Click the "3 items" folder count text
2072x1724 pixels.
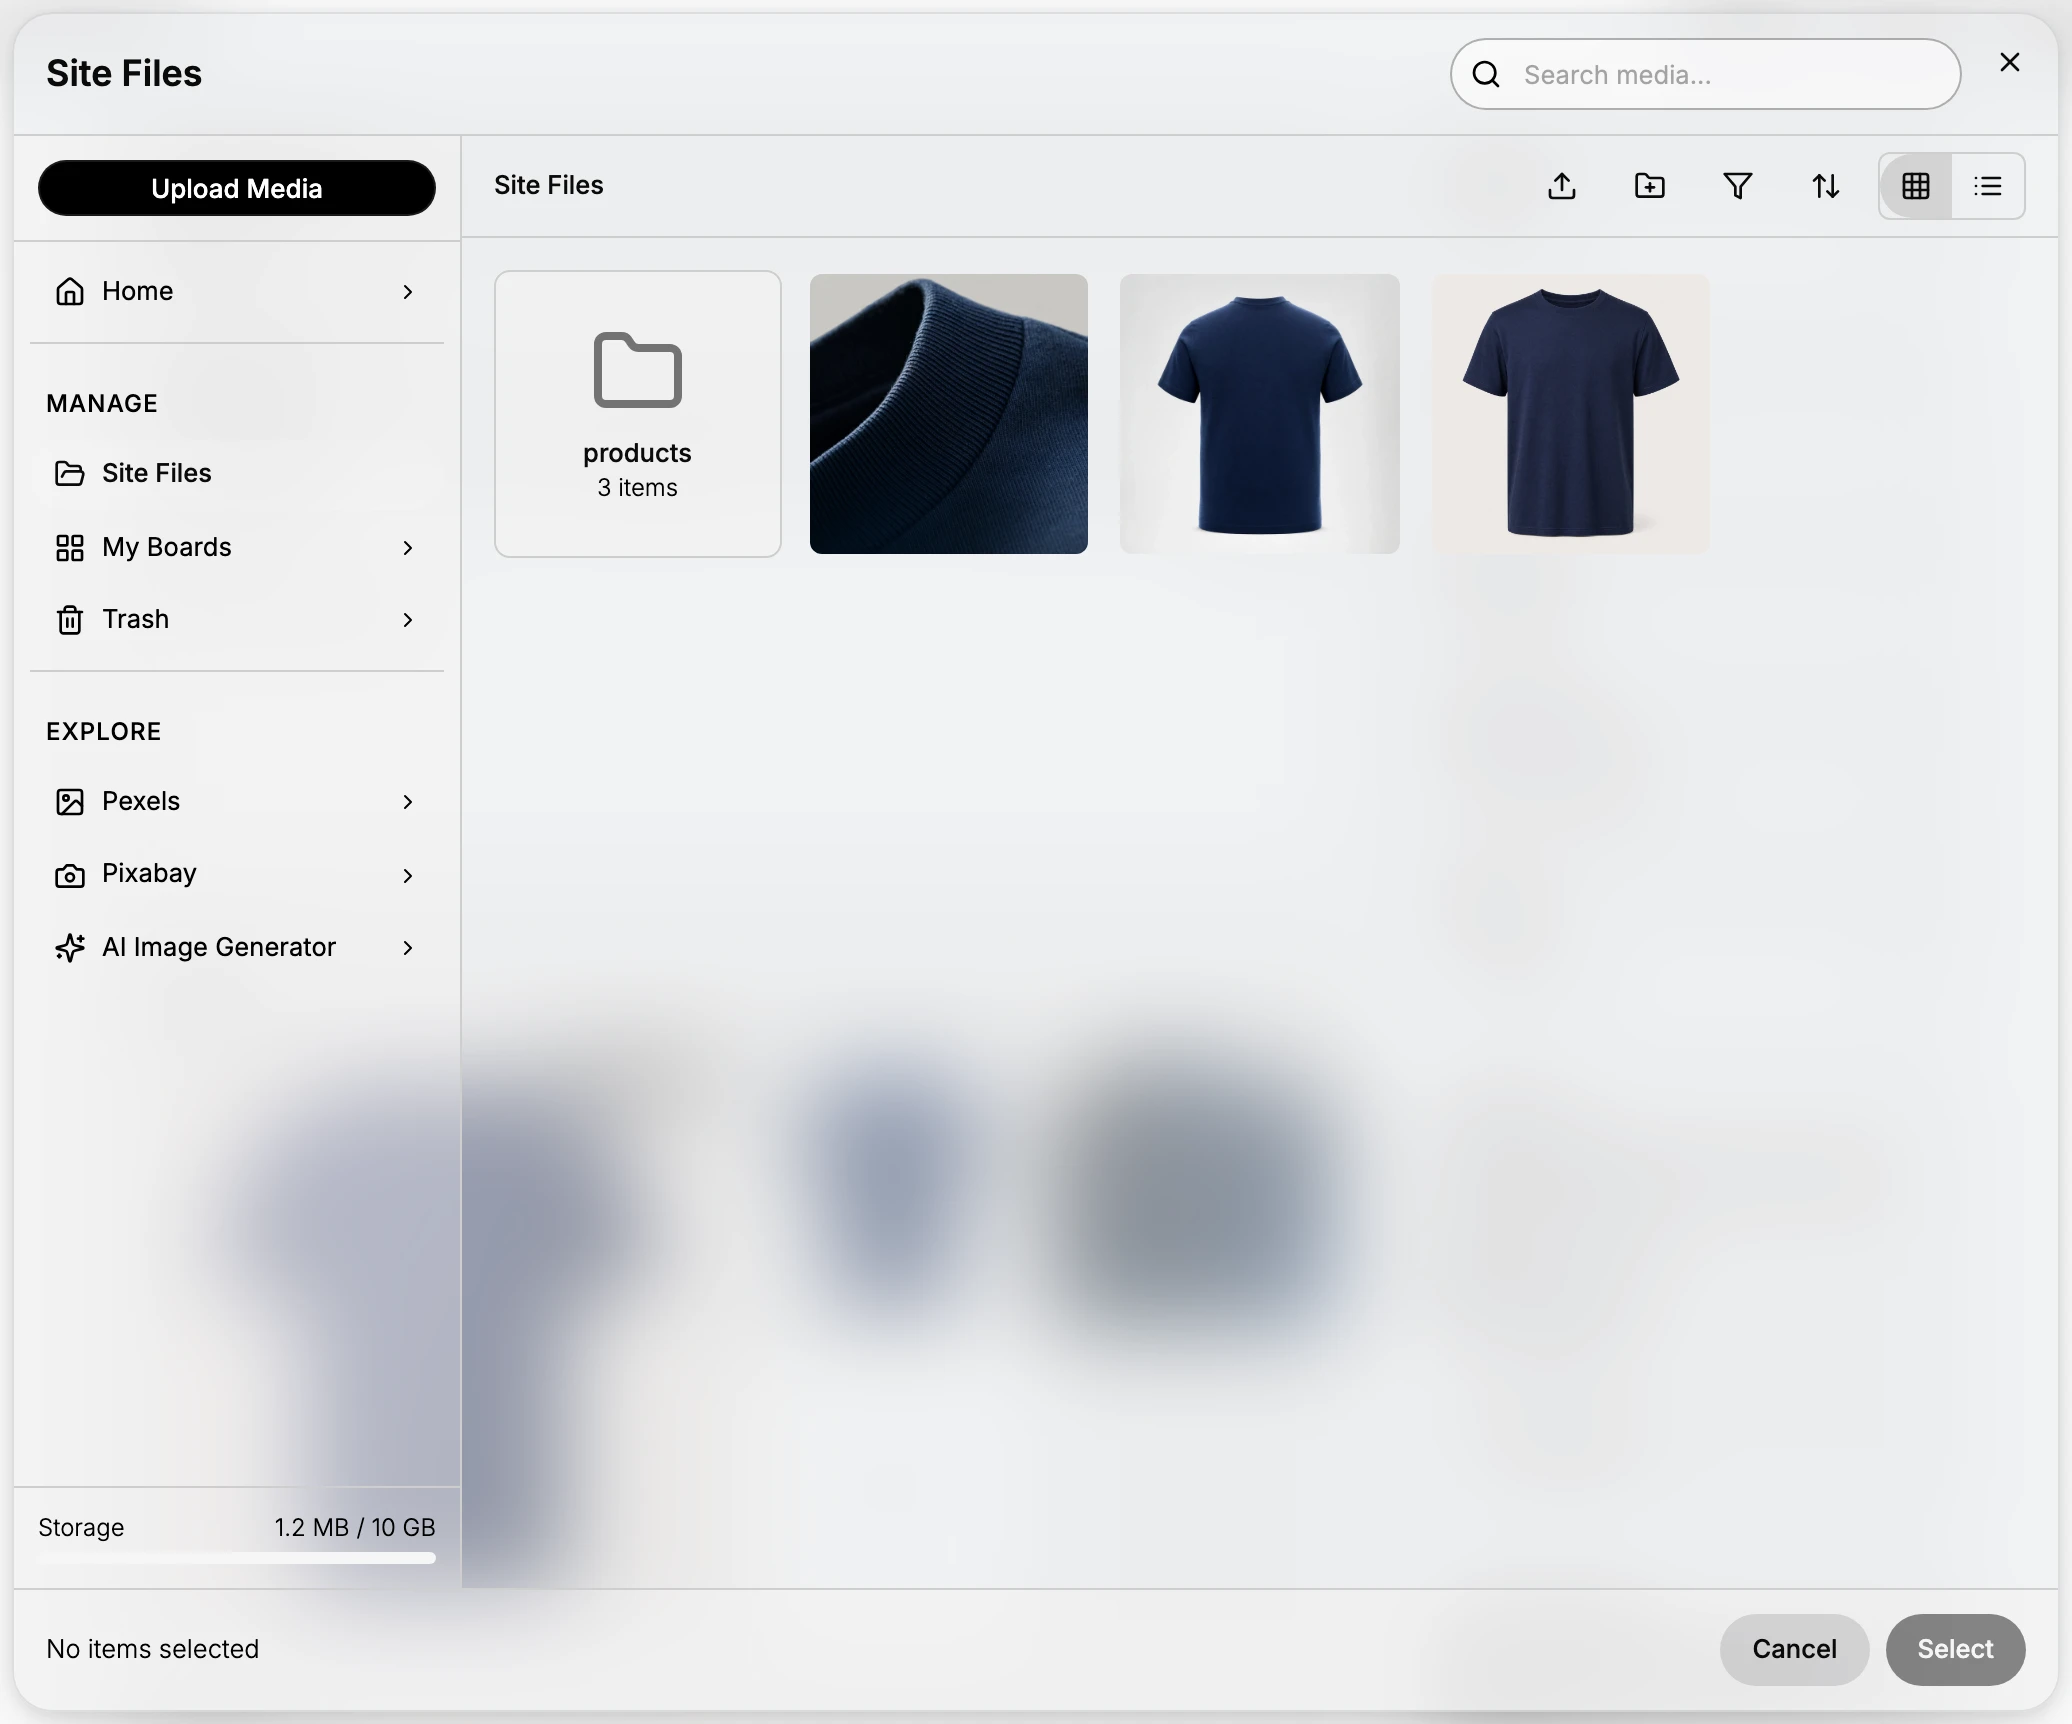point(638,488)
